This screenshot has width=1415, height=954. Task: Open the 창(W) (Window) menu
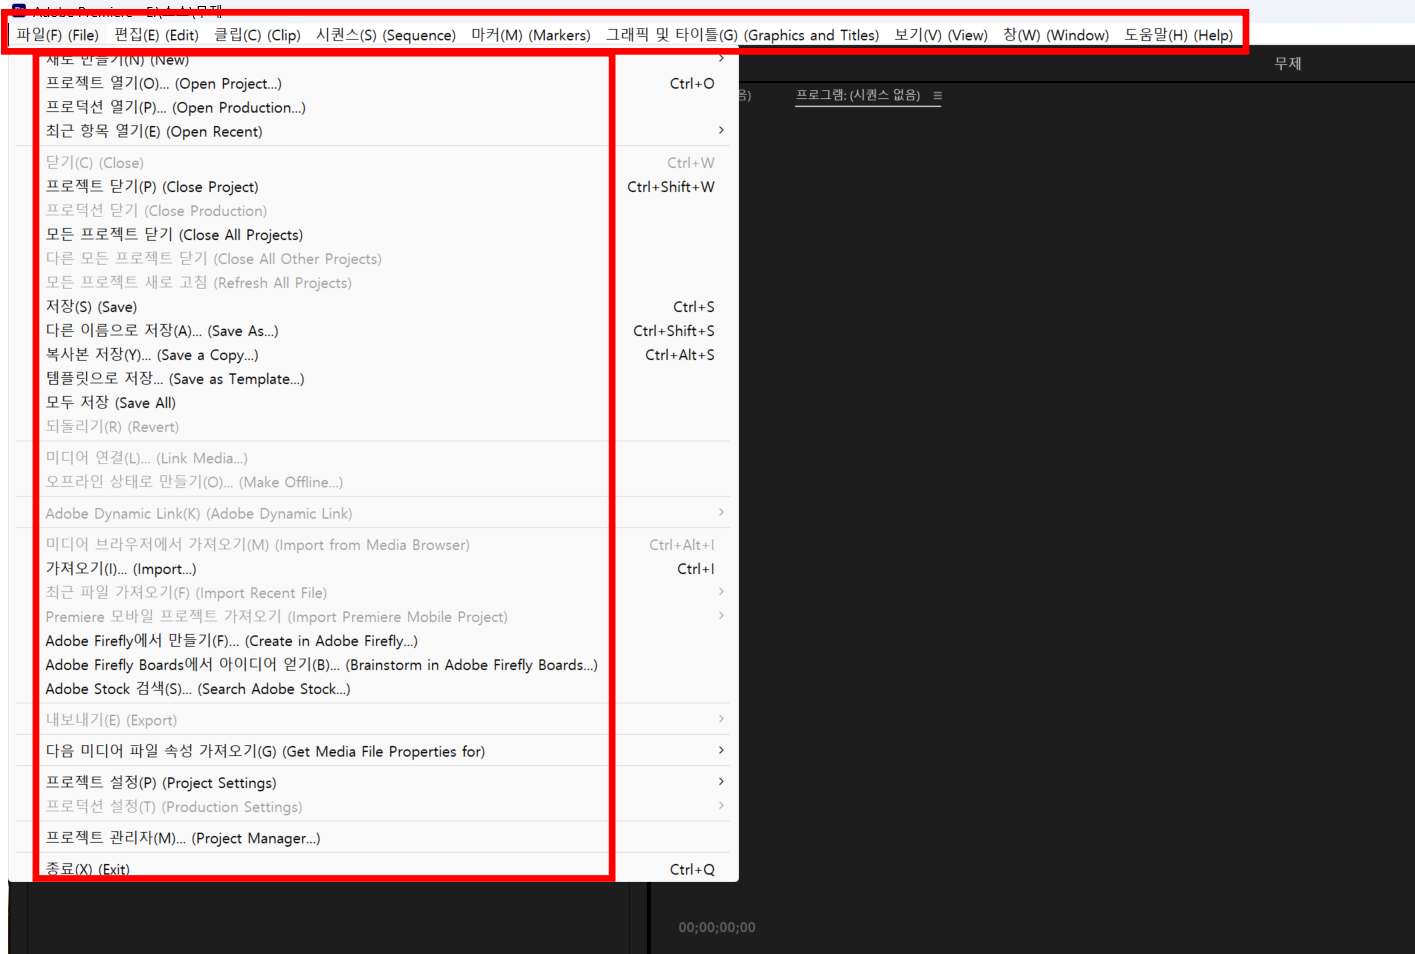coord(1056,35)
